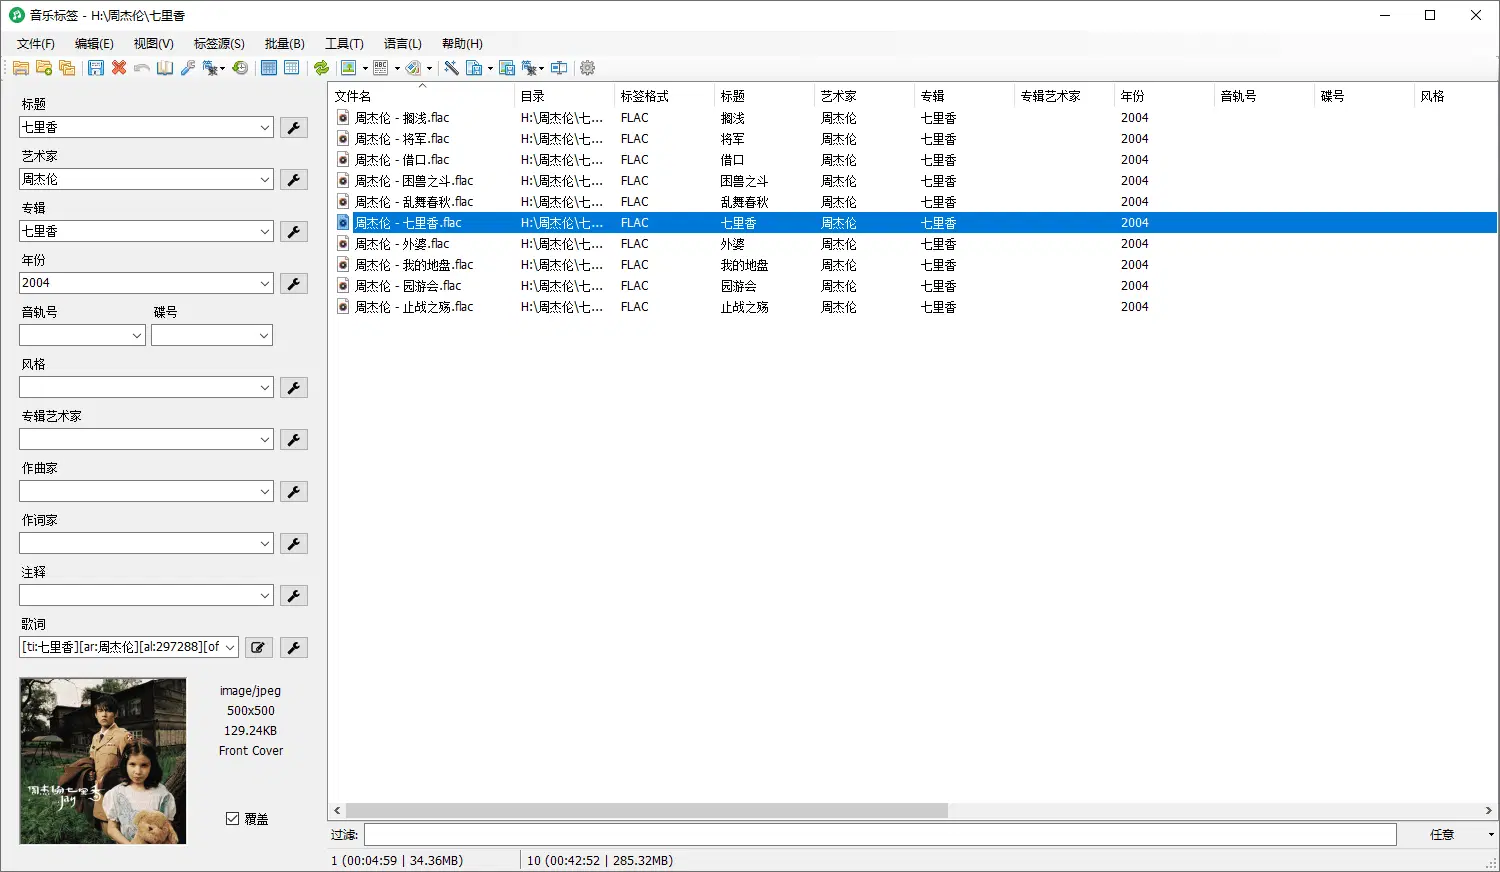
Task: Click the picture cover icon in toolbar
Action: [x=348, y=68]
